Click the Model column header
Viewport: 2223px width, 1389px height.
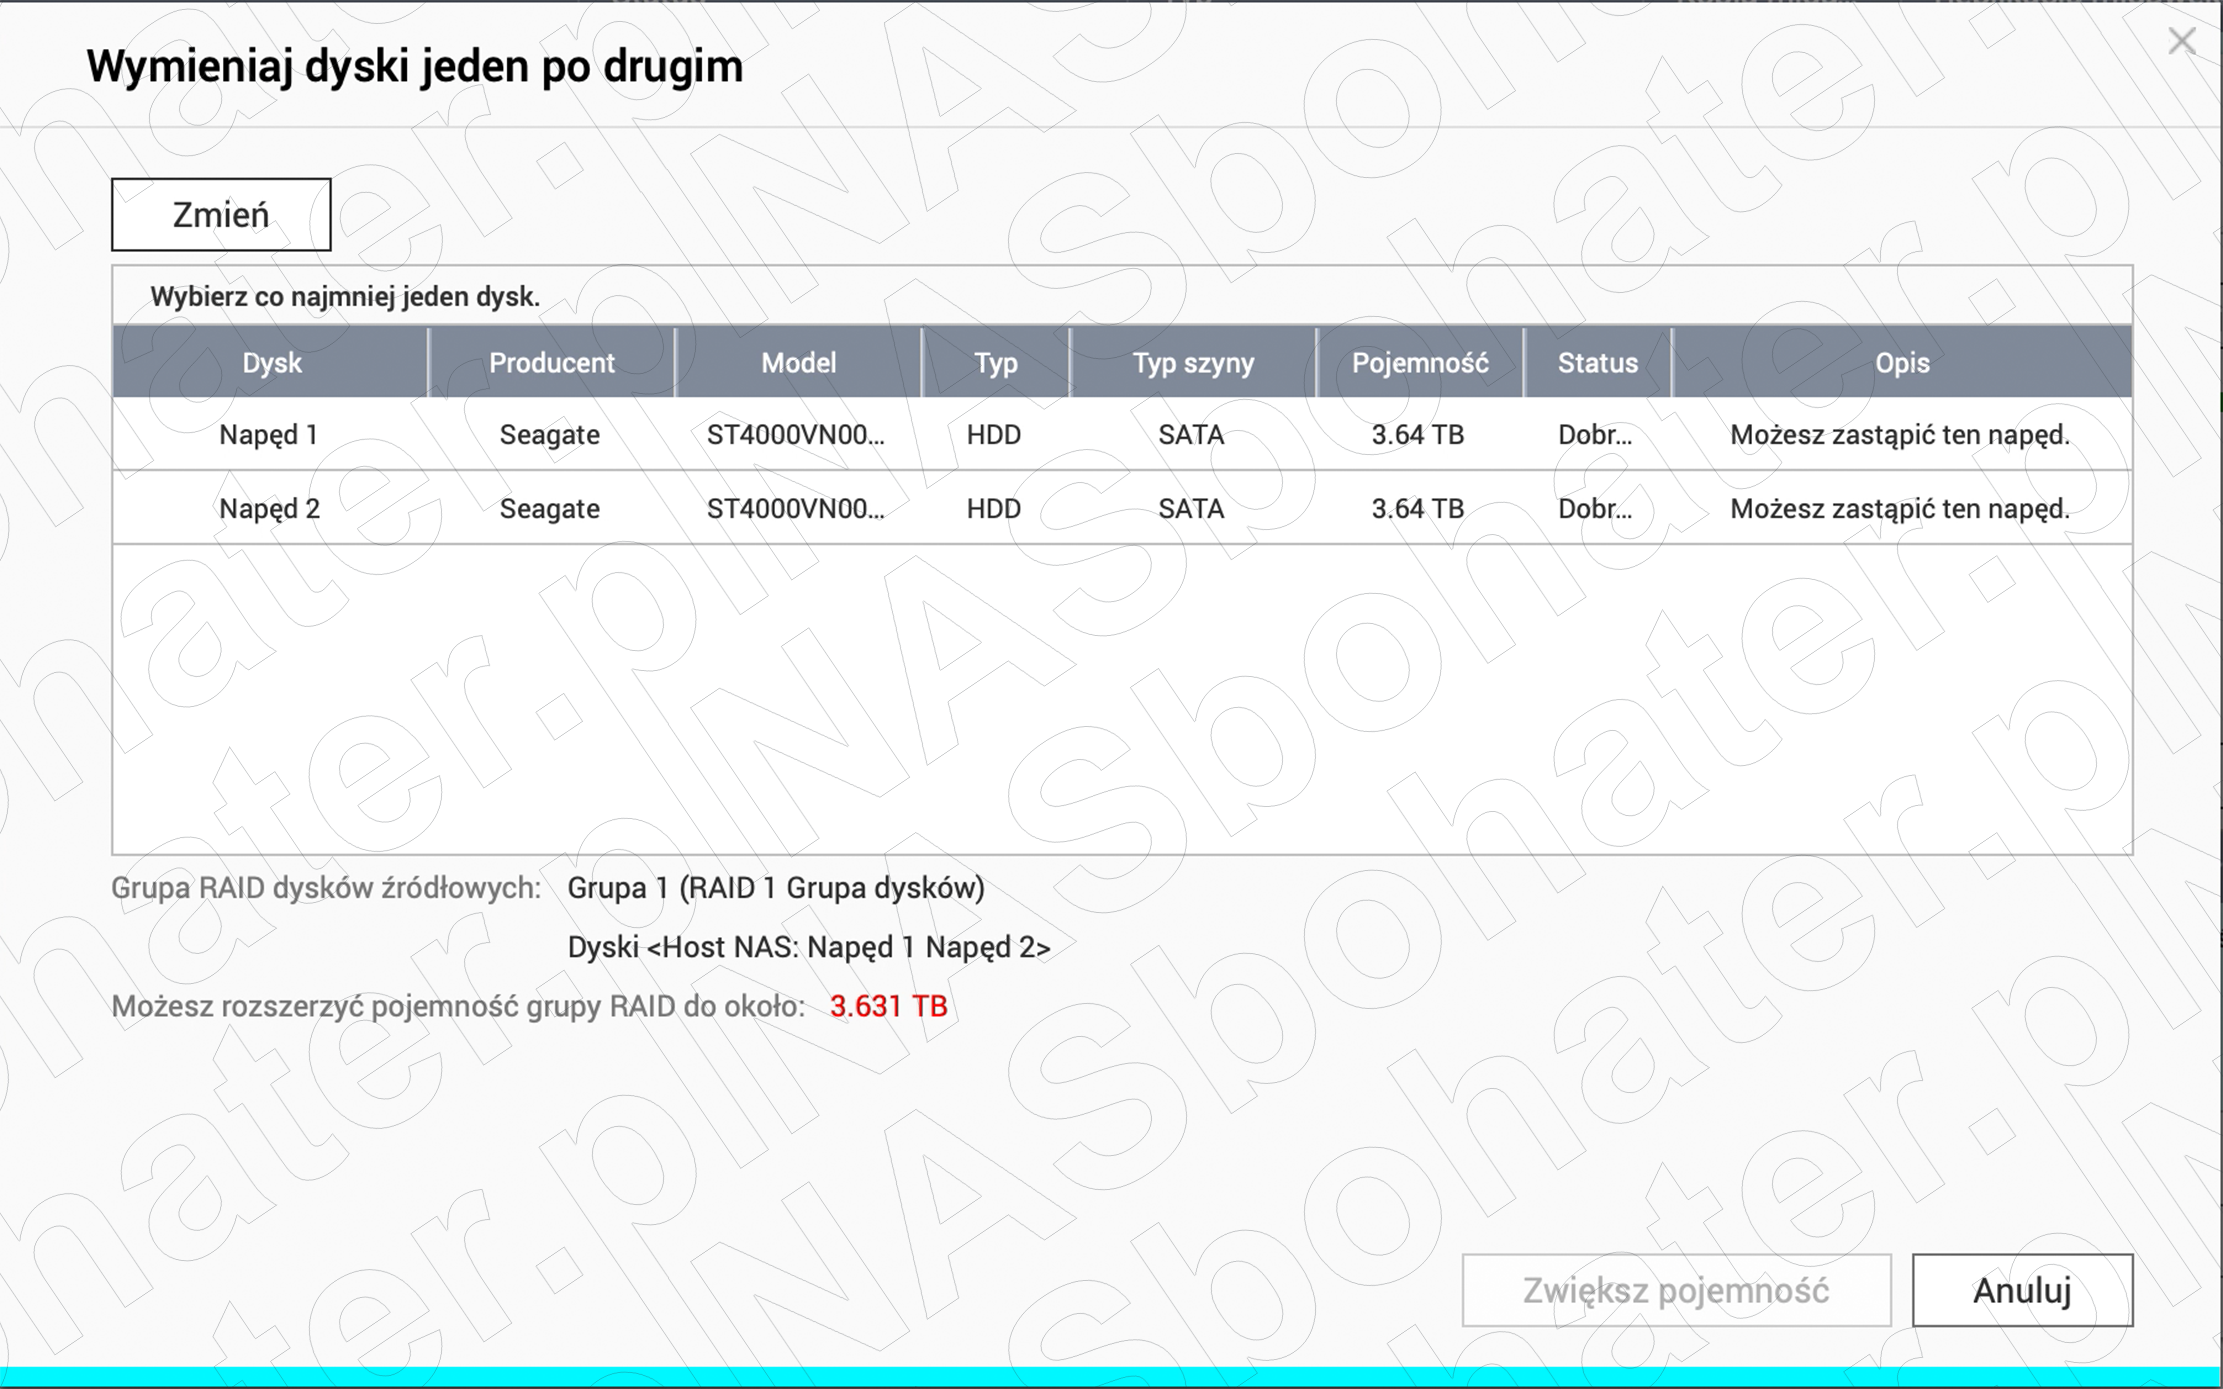point(798,363)
